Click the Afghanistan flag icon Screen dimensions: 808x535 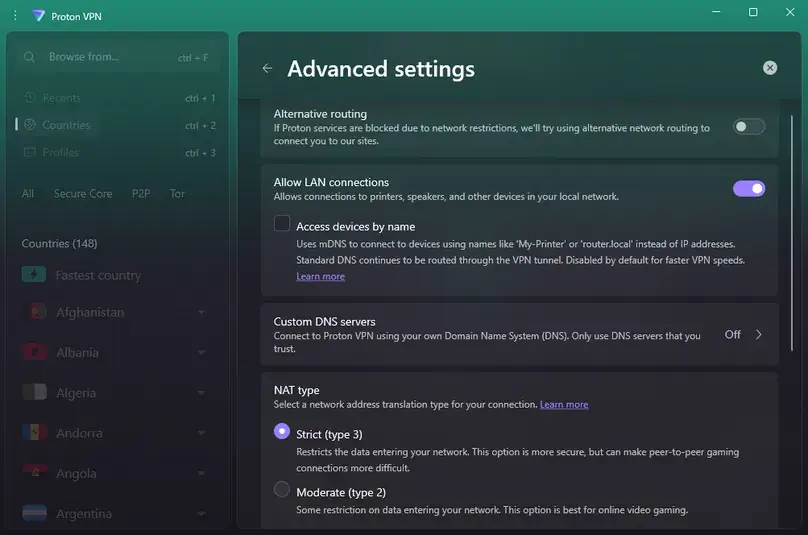tap(35, 312)
